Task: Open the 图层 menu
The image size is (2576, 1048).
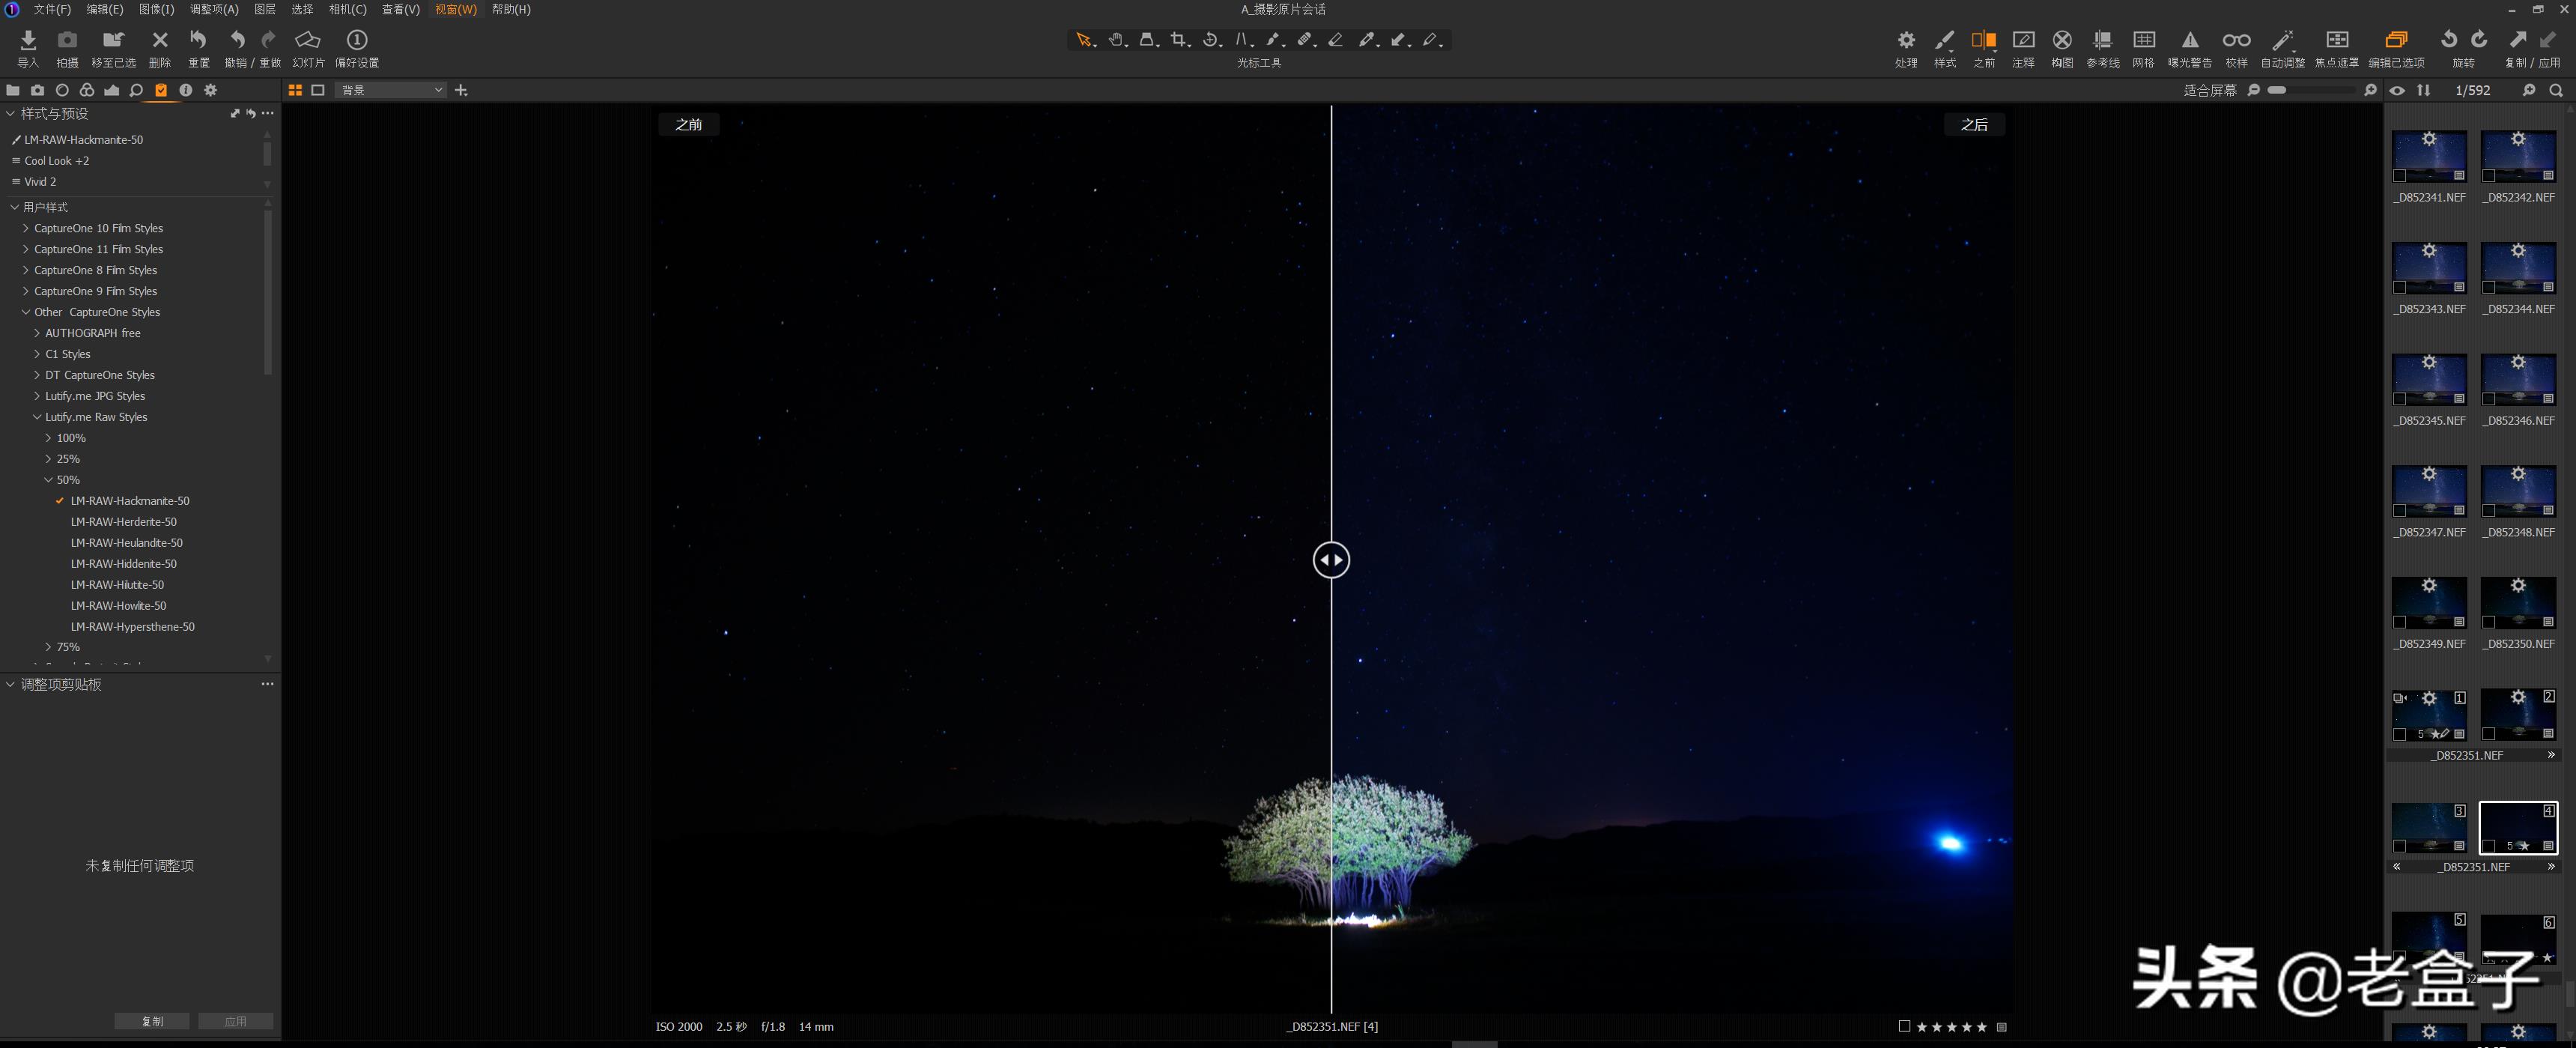Action: (264, 9)
